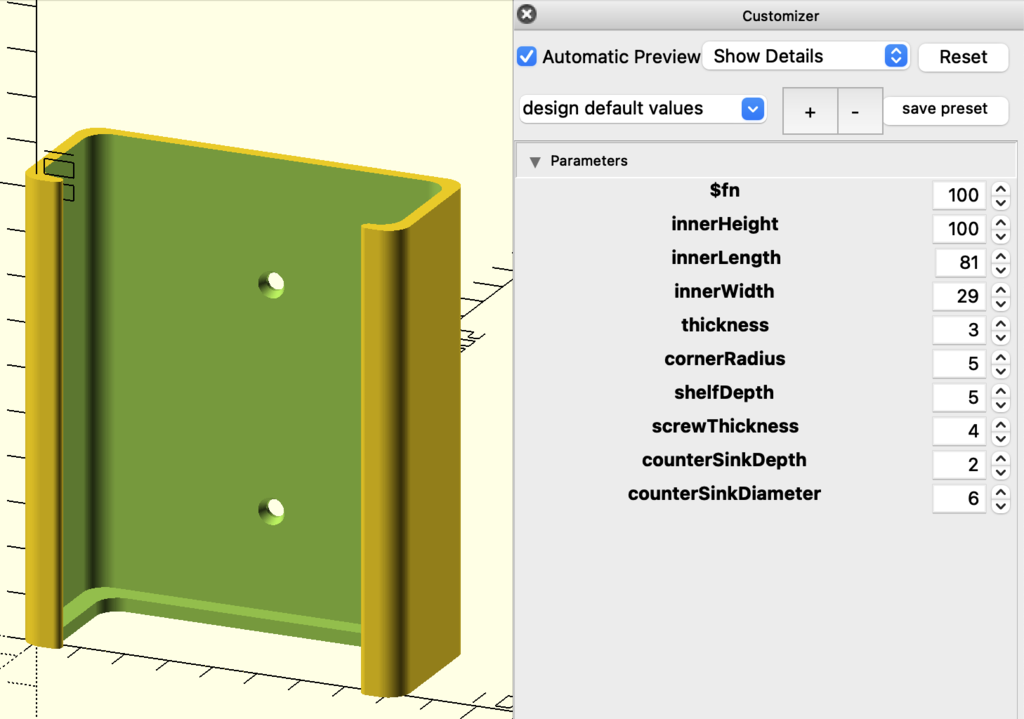The image size is (1024, 719).
Task: Increment the thickness value stepper
Action: pos(1000,324)
